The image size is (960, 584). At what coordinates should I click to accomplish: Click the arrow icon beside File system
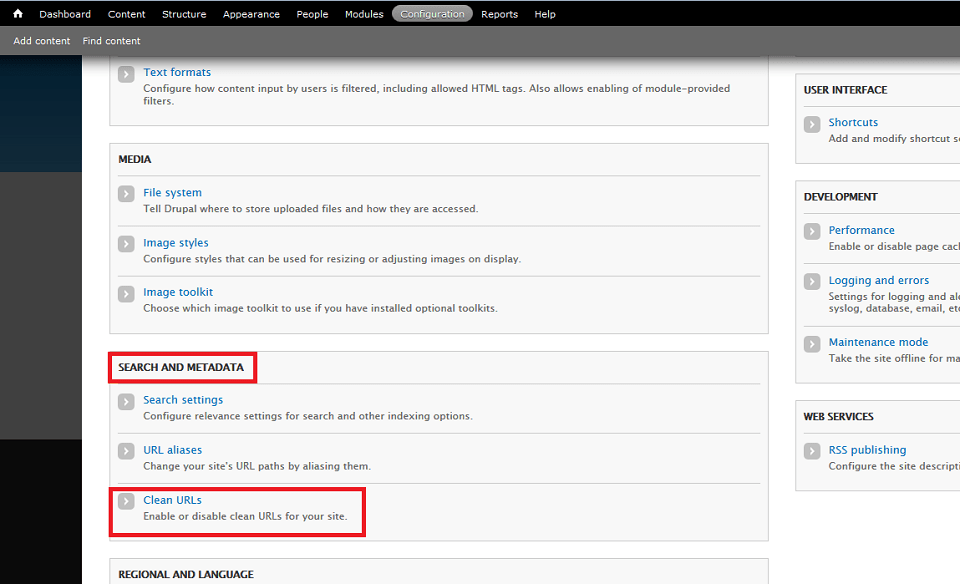click(125, 195)
